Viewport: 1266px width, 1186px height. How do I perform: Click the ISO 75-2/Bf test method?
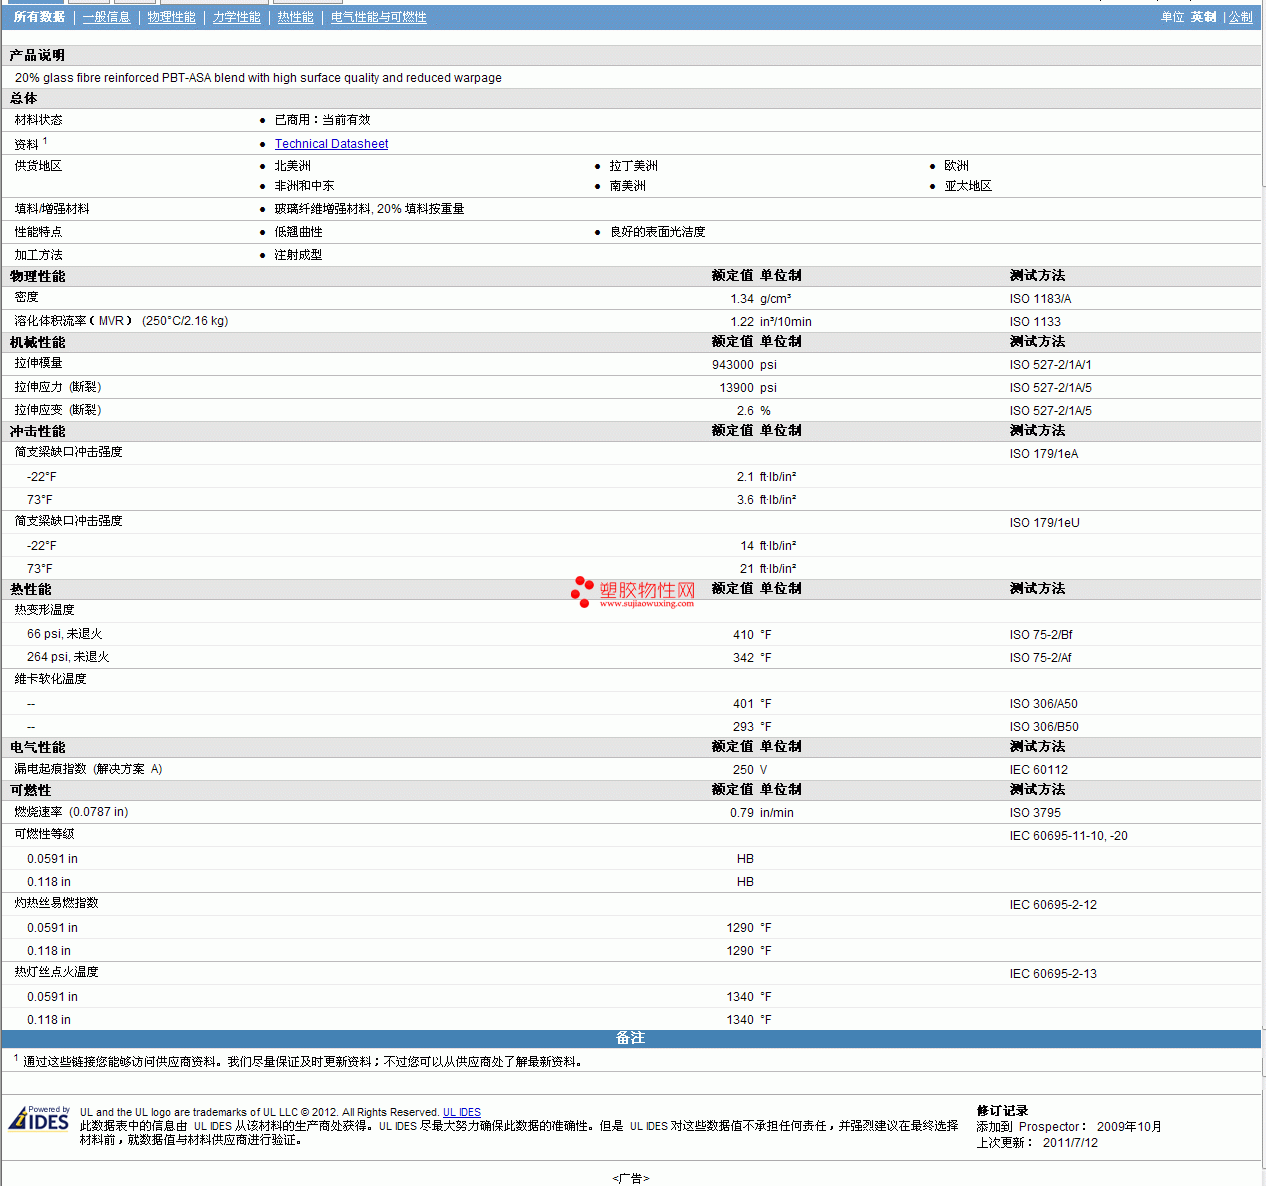click(1041, 635)
